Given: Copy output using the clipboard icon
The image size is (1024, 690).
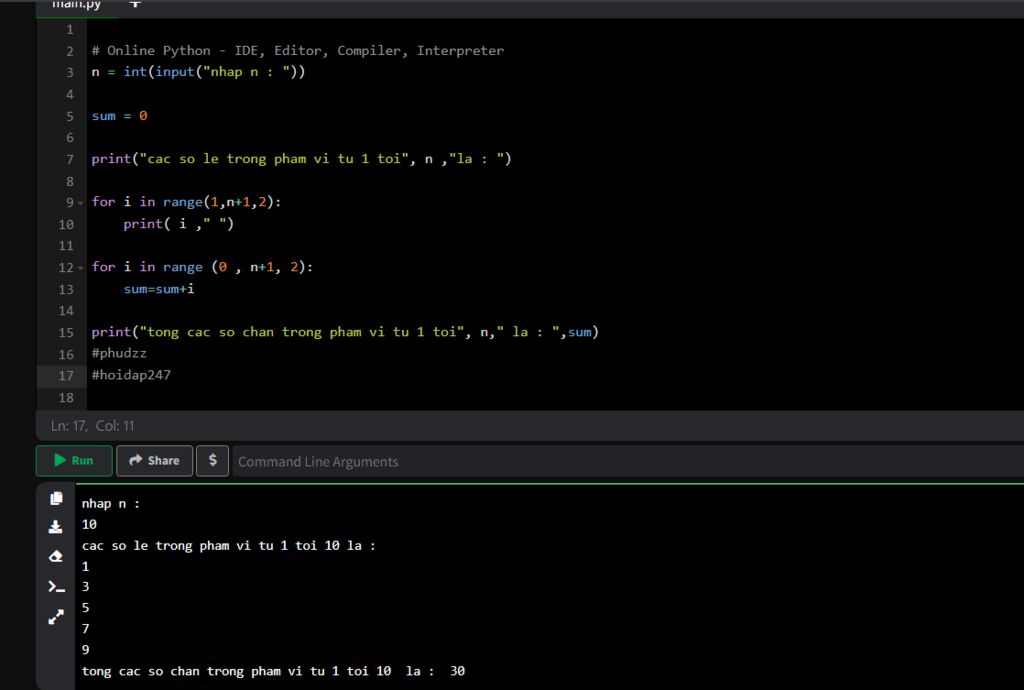Looking at the screenshot, I should pyautogui.click(x=56, y=499).
